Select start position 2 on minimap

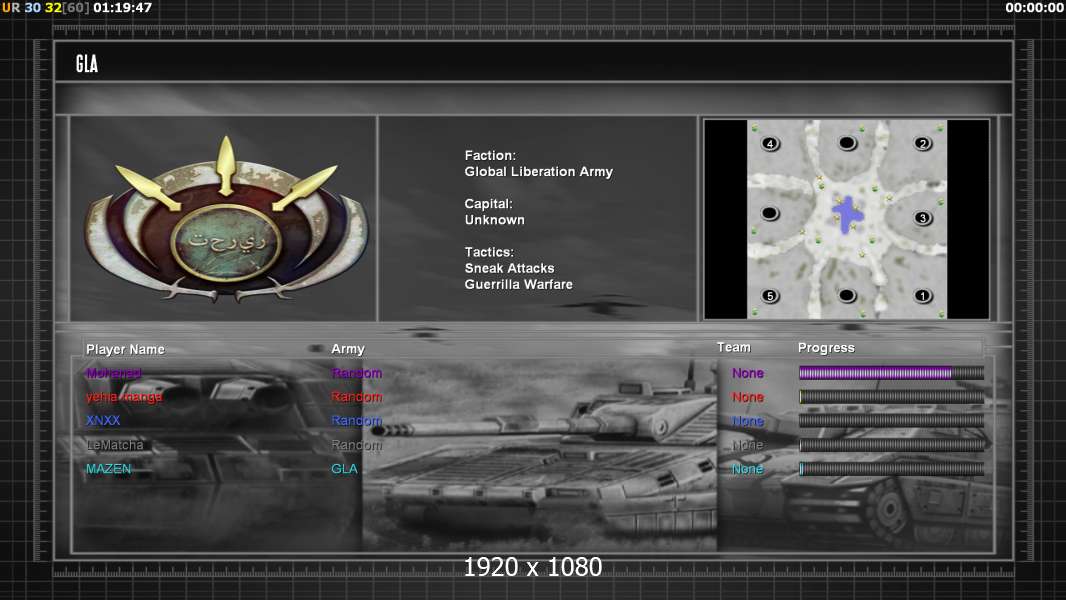(x=922, y=144)
